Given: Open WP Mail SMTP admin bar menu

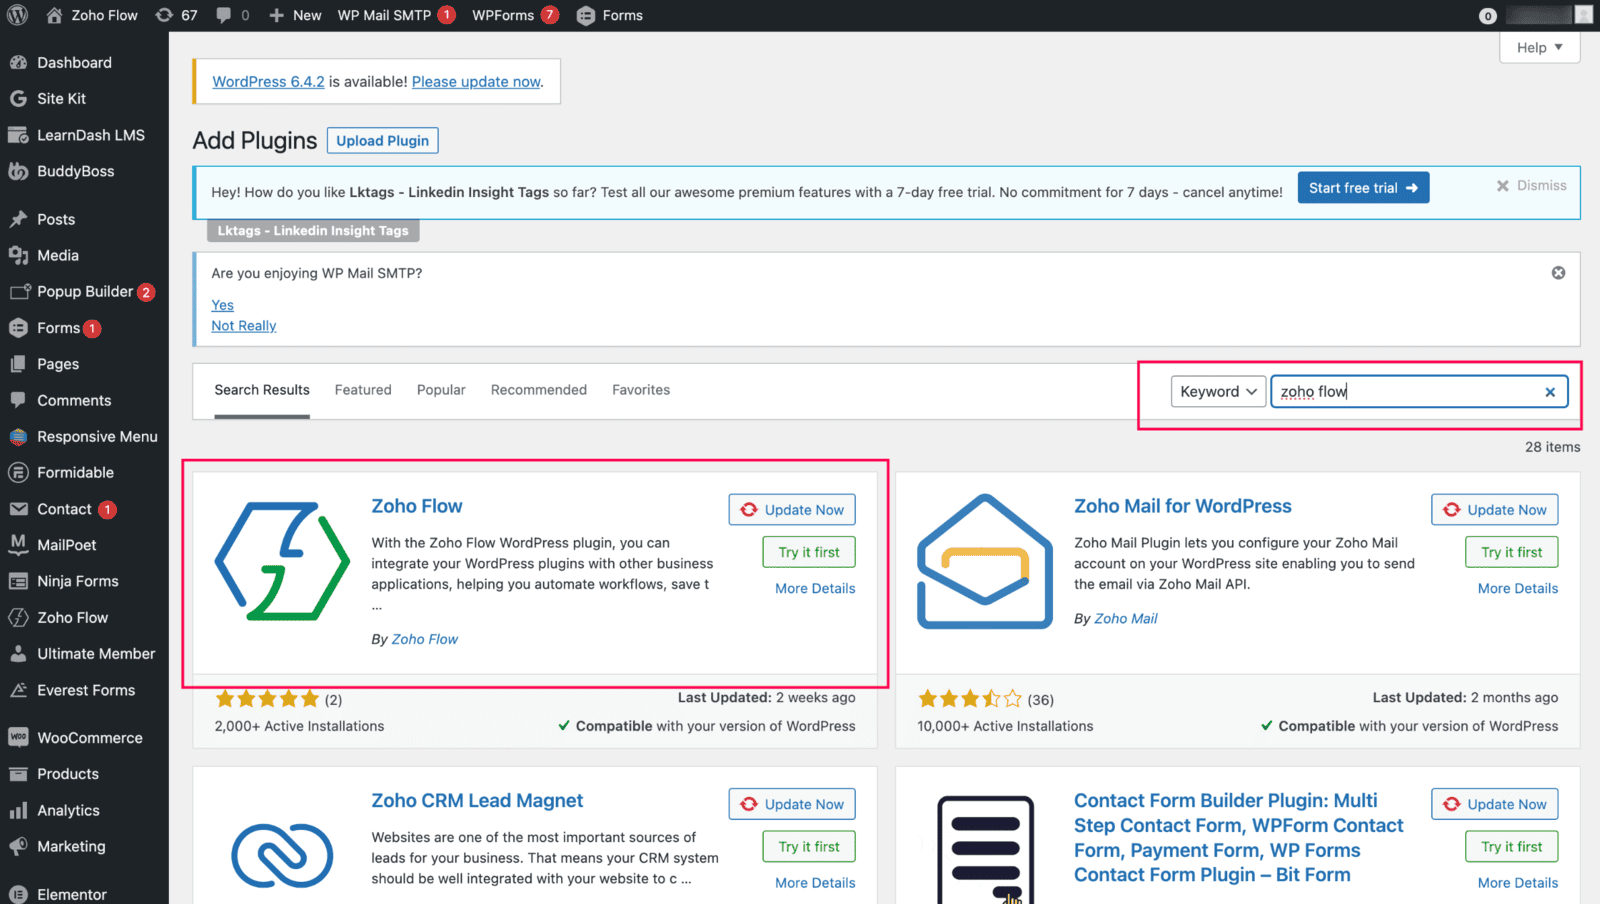Looking at the screenshot, I should (x=396, y=15).
